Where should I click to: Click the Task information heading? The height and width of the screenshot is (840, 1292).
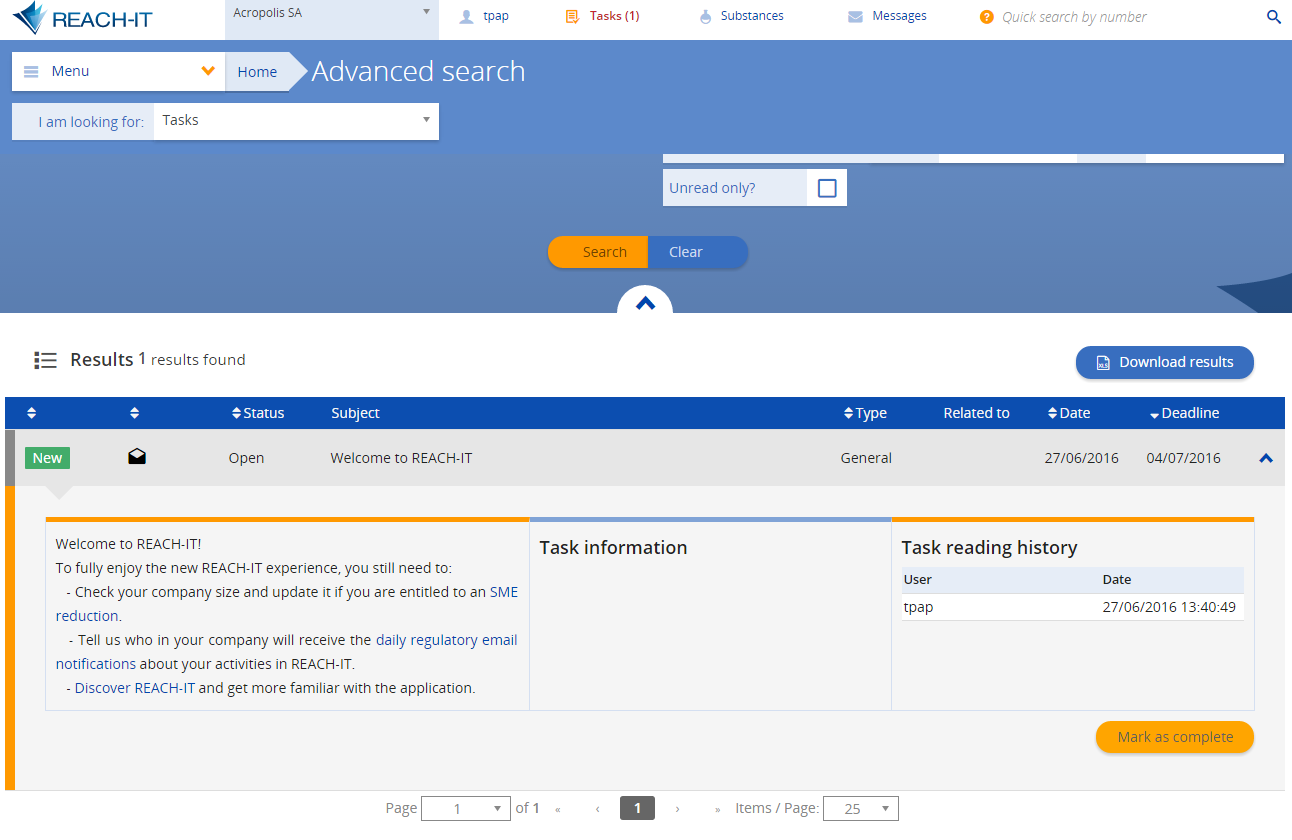tap(614, 547)
